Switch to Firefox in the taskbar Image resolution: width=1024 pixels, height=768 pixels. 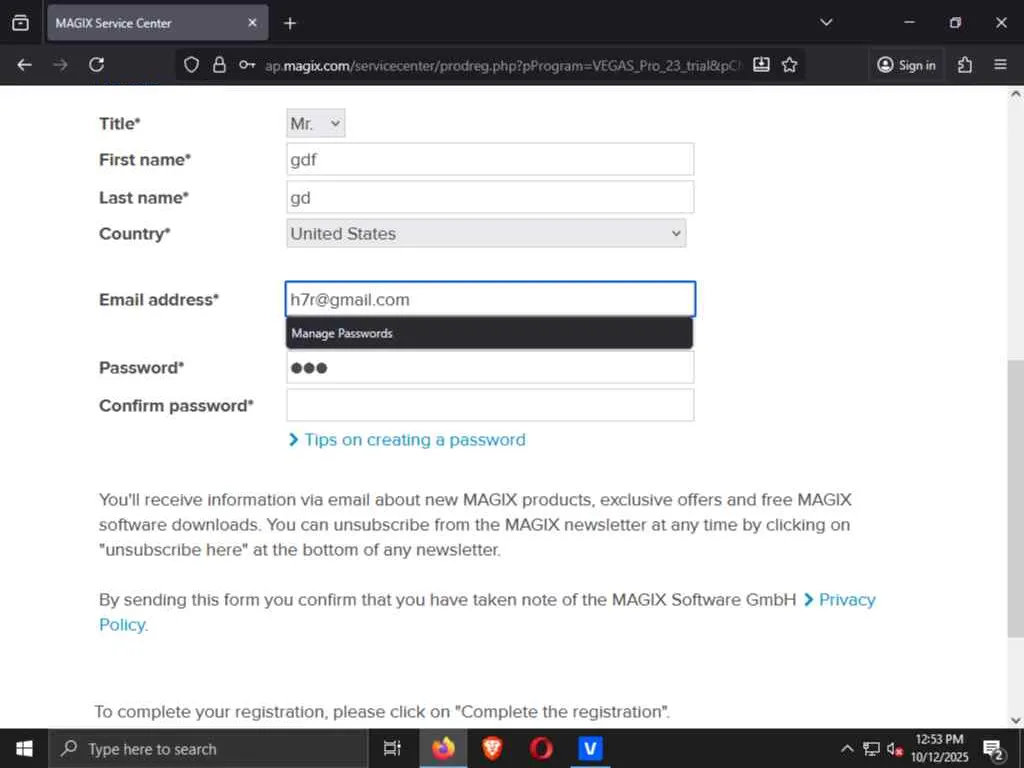(x=443, y=748)
